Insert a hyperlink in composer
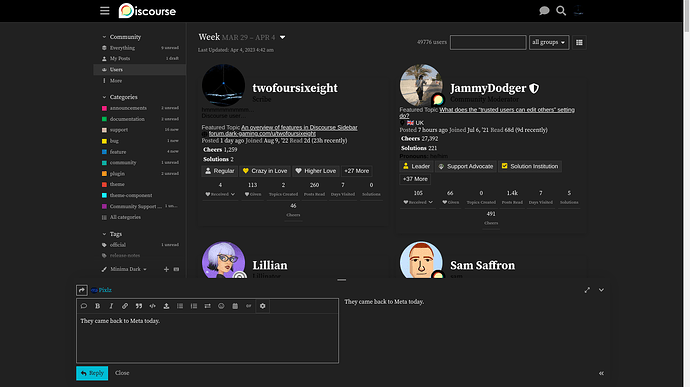This screenshot has height=387, width=690. 125,306
